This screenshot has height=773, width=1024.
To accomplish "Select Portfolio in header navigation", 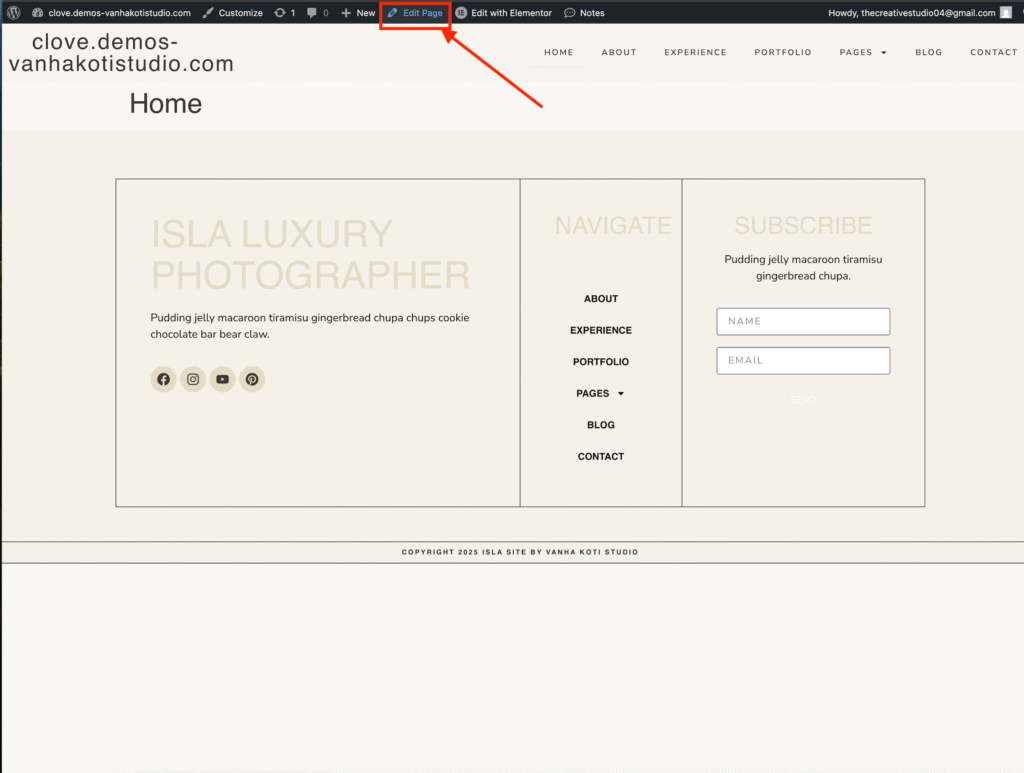I will [x=783, y=52].
